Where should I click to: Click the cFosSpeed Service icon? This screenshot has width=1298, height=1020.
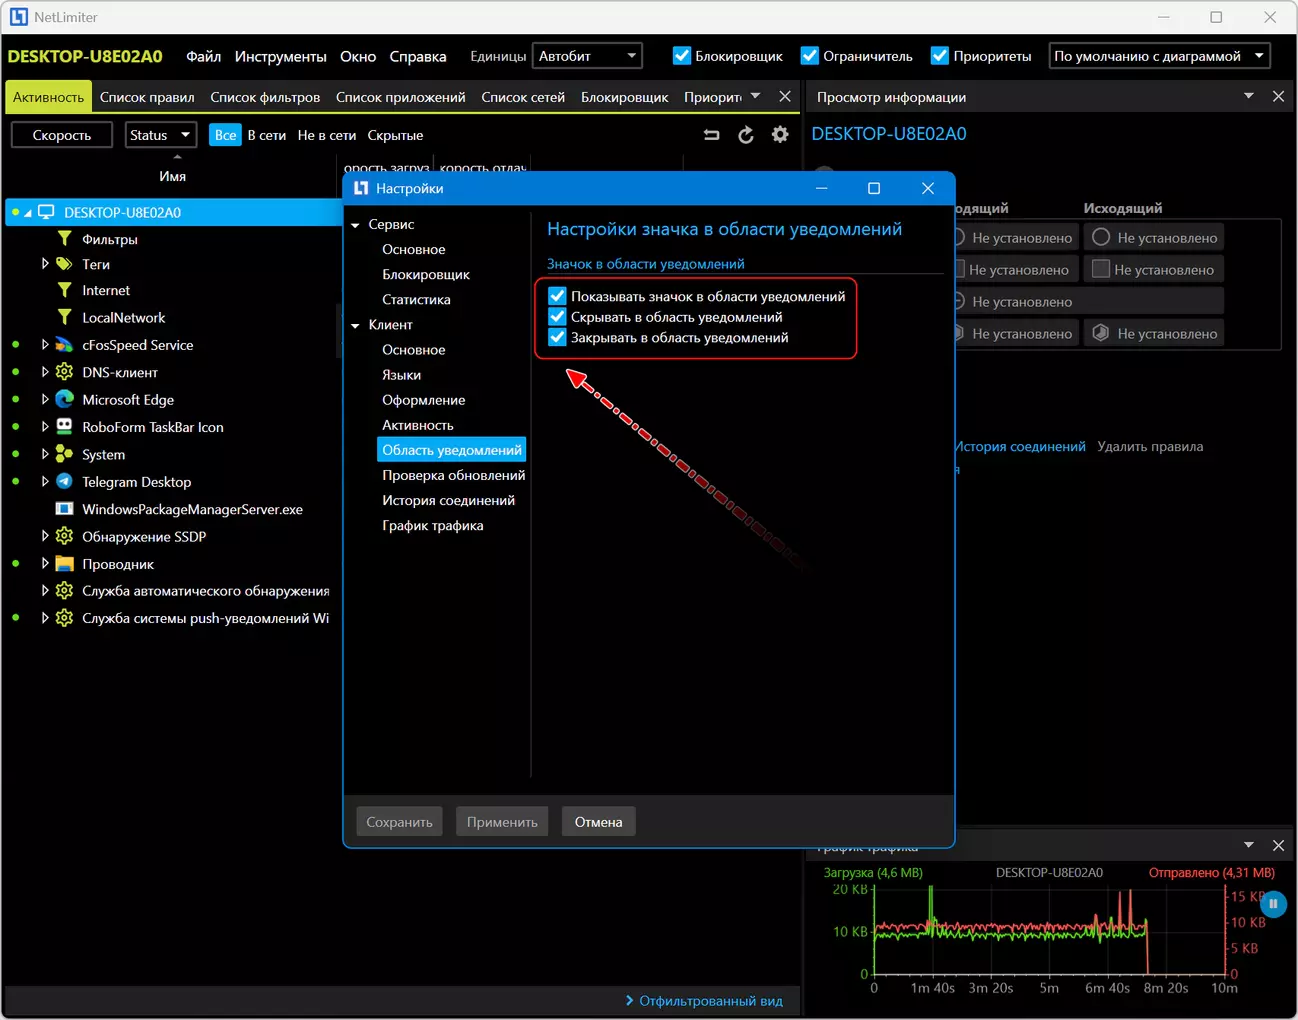(x=64, y=344)
